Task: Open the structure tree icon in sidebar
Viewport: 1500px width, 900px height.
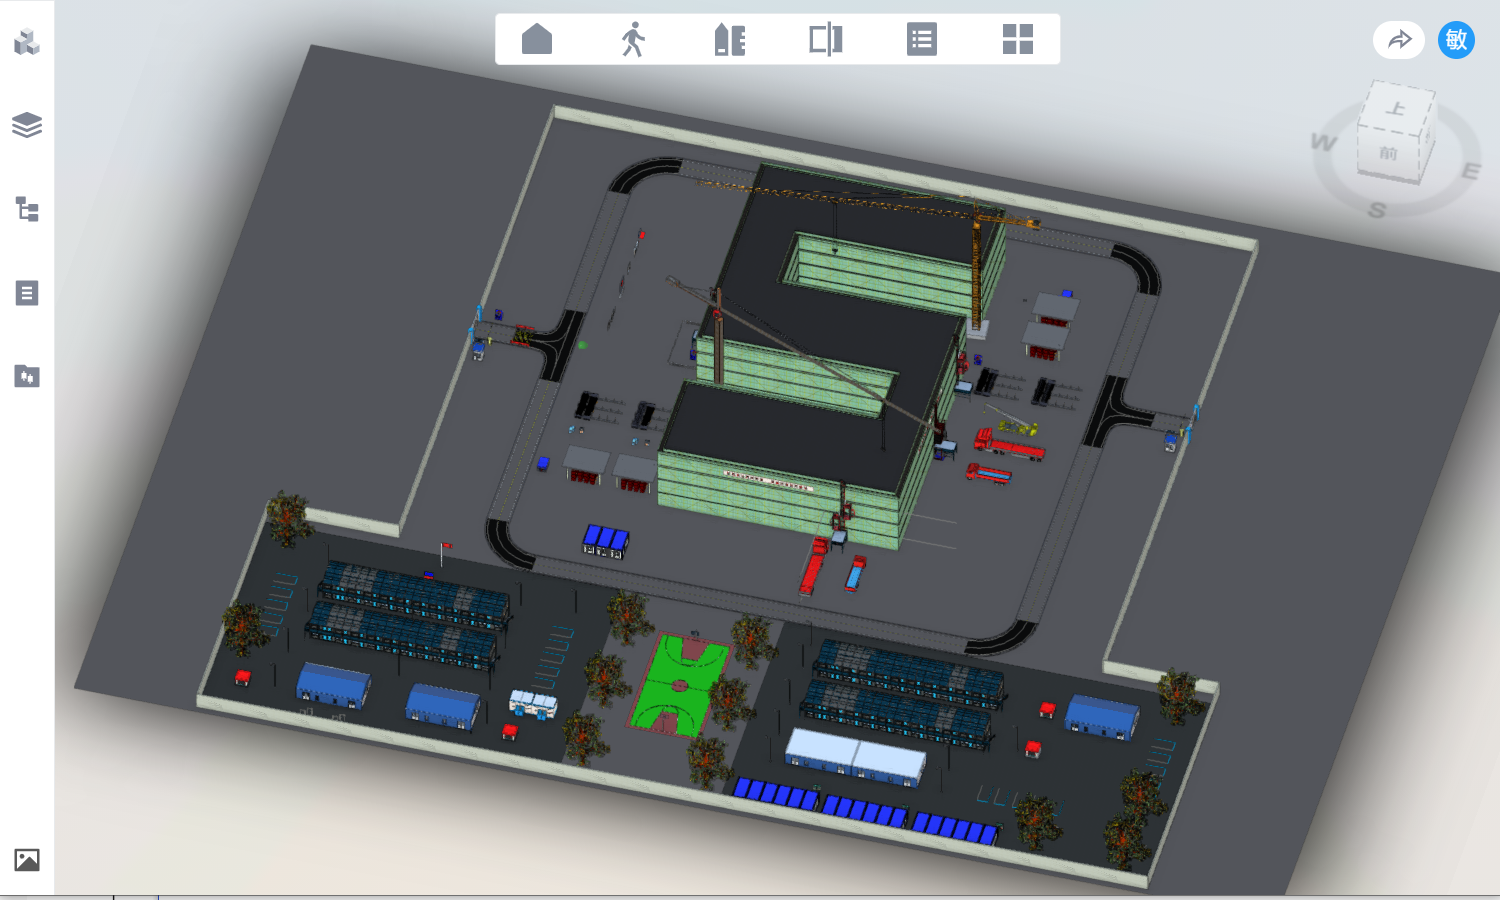Action: [27, 209]
